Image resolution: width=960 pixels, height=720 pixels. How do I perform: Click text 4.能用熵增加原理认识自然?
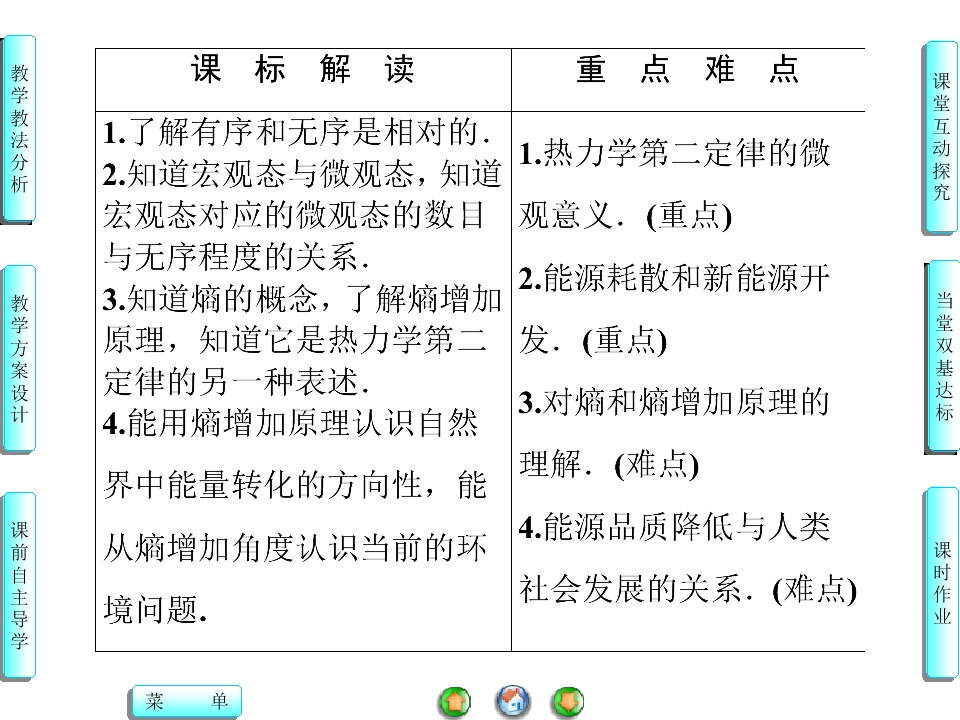(290, 423)
